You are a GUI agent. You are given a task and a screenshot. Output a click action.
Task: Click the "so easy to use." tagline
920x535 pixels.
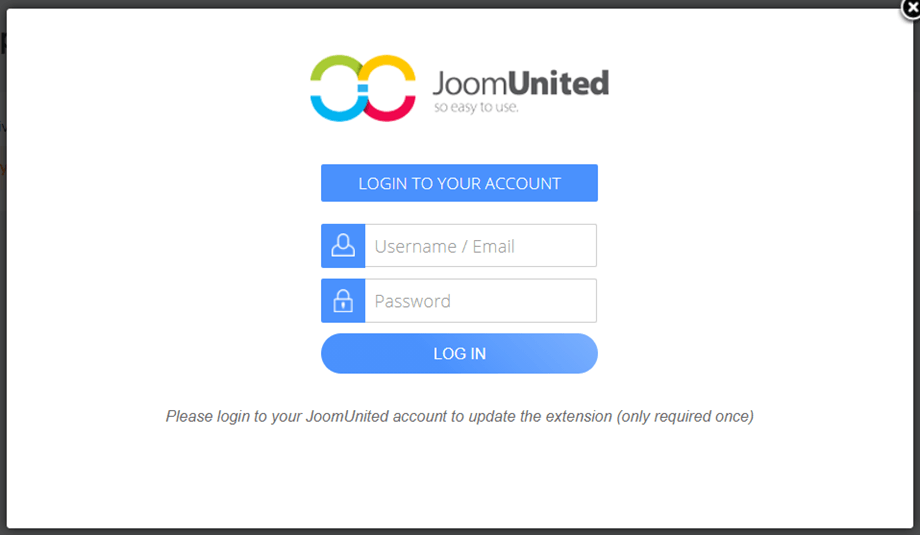click(x=476, y=107)
